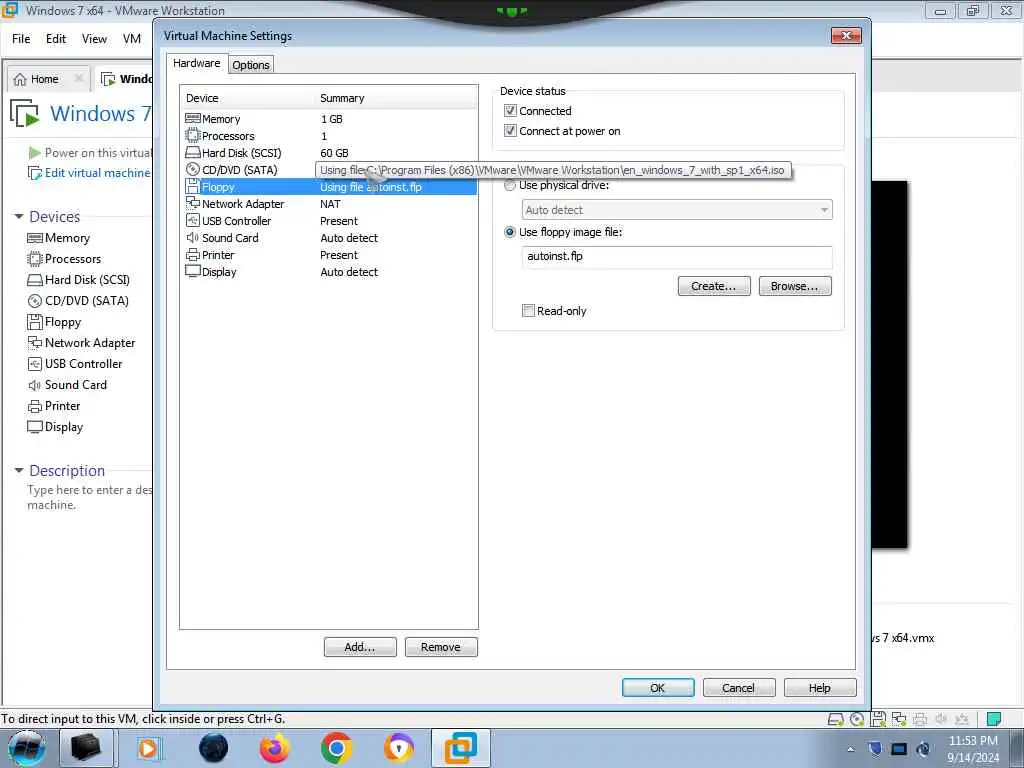This screenshot has height=768, width=1024.
Task: Click USB status icon in VMware status bar
Action: coord(962,719)
